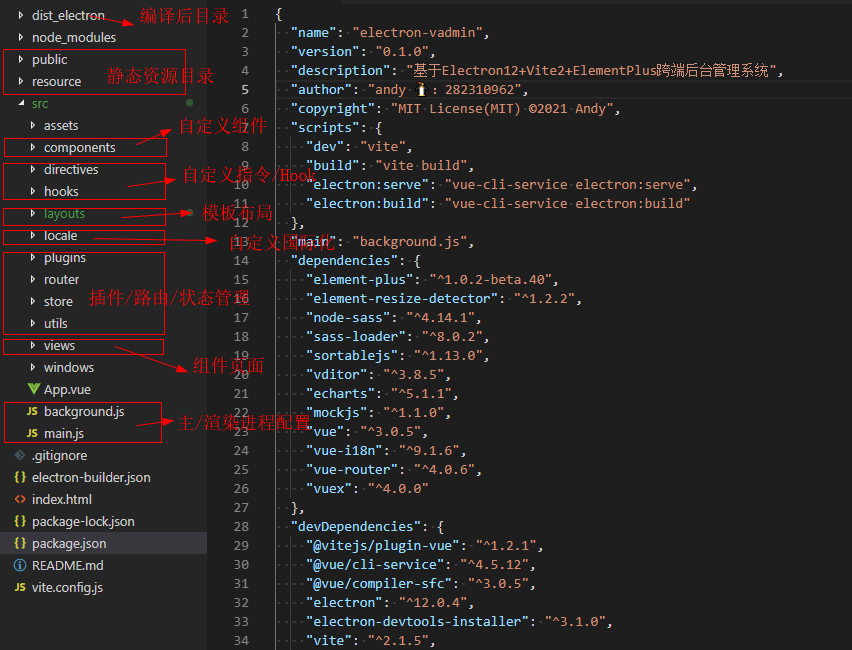Select the windows folder in explorer
Viewport: 852px width, 650px height.
68,368
